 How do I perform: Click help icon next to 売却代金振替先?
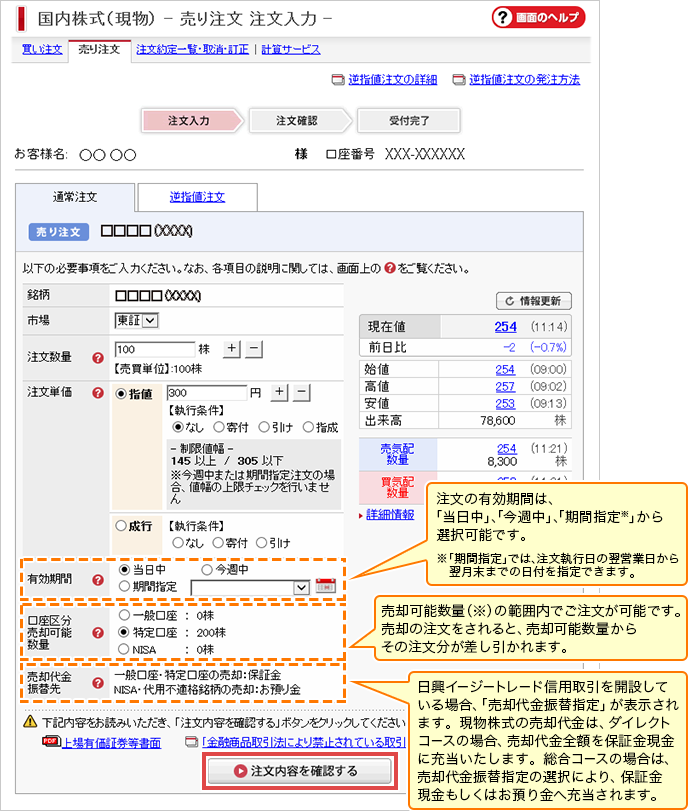point(98,684)
